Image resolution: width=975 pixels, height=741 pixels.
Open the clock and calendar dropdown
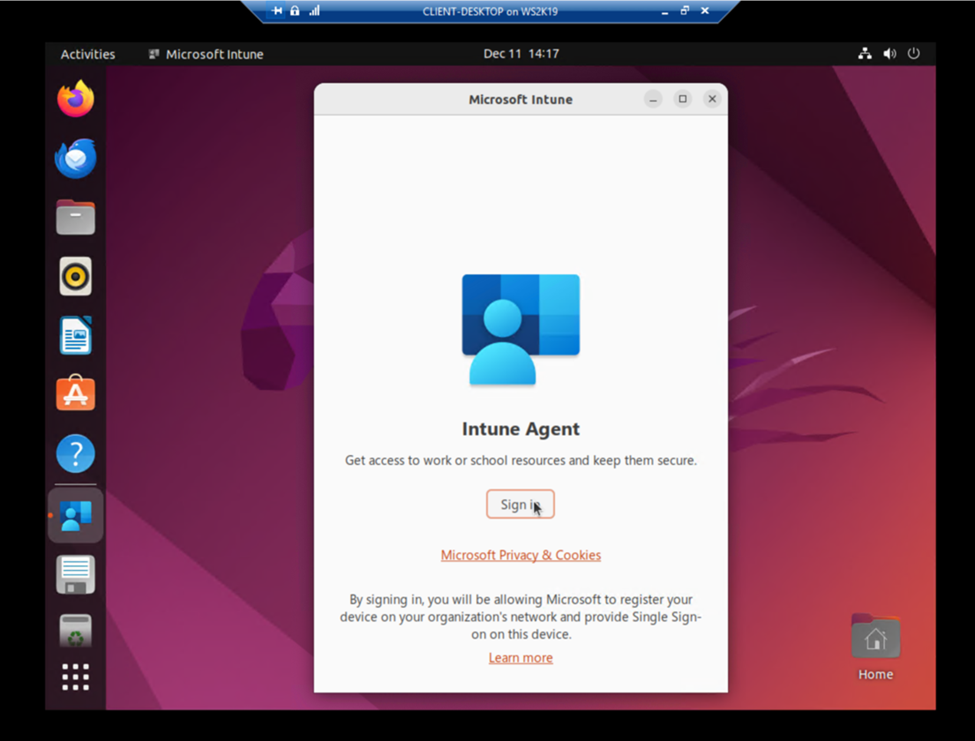tap(521, 53)
